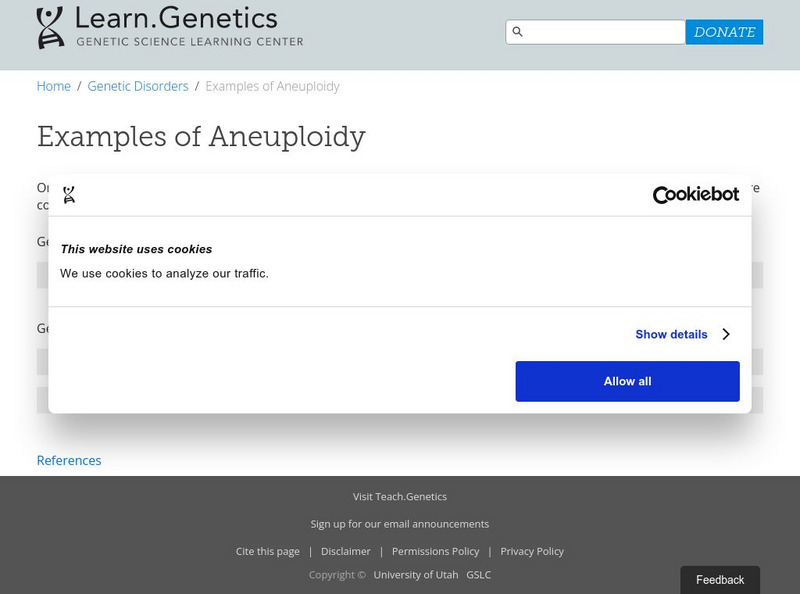Open the References link
The height and width of the screenshot is (594, 800).
(x=69, y=460)
